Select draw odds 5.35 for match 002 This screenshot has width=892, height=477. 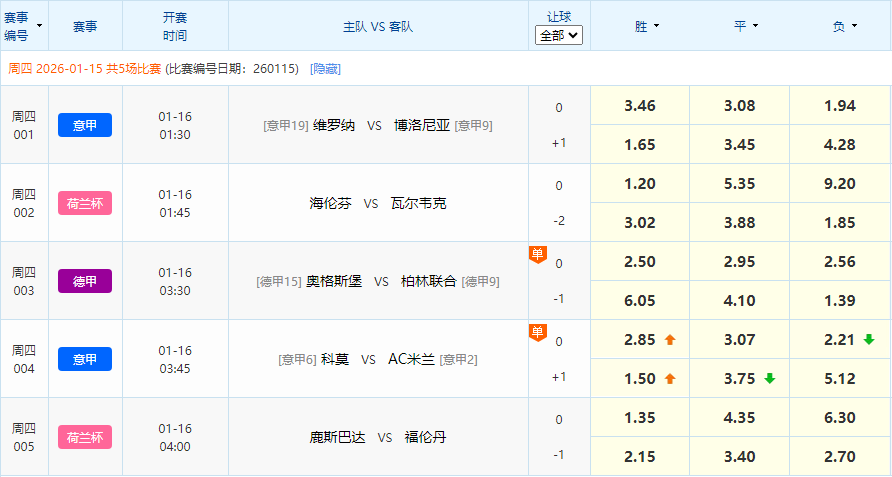(740, 184)
